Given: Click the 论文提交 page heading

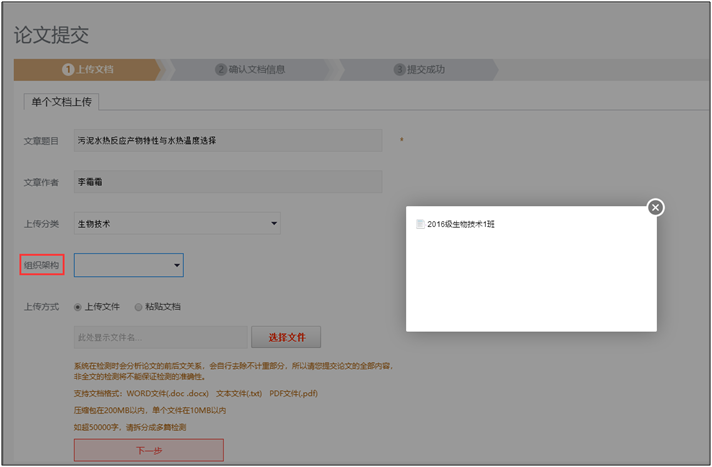Looking at the screenshot, I should point(51,35).
